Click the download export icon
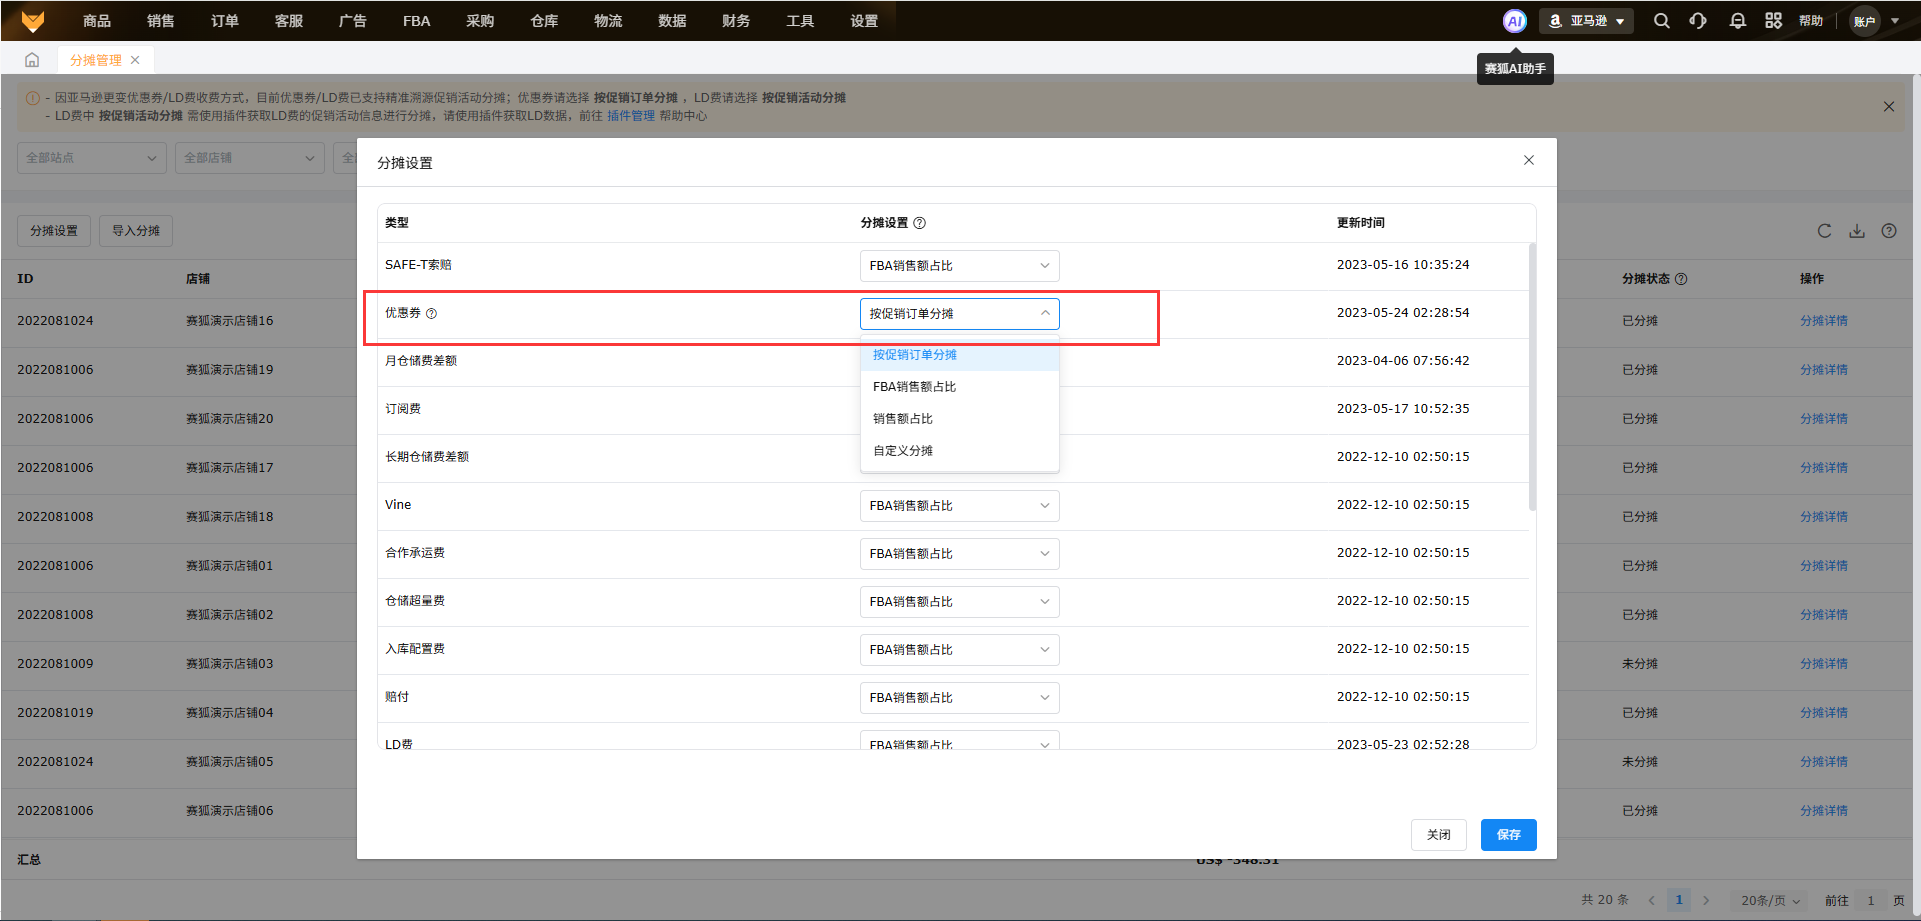Viewport: 1921px width, 921px height. pyautogui.click(x=1857, y=231)
